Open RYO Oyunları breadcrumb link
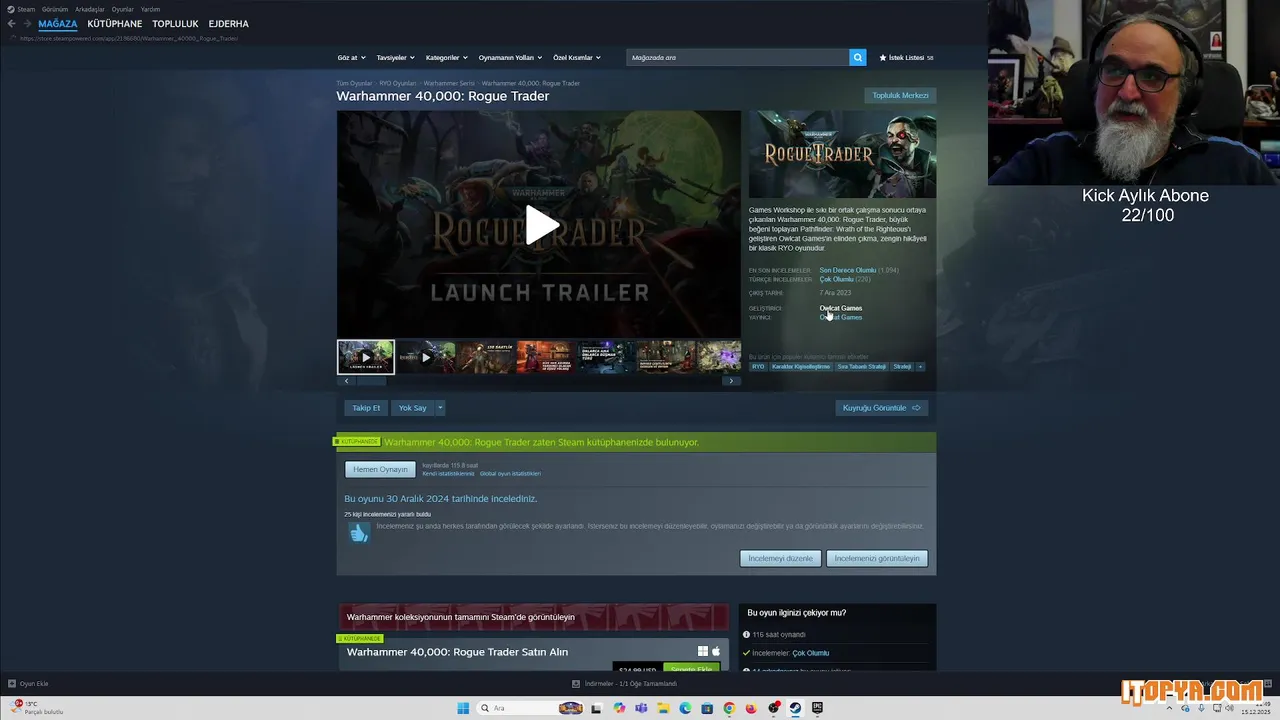 [x=398, y=83]
